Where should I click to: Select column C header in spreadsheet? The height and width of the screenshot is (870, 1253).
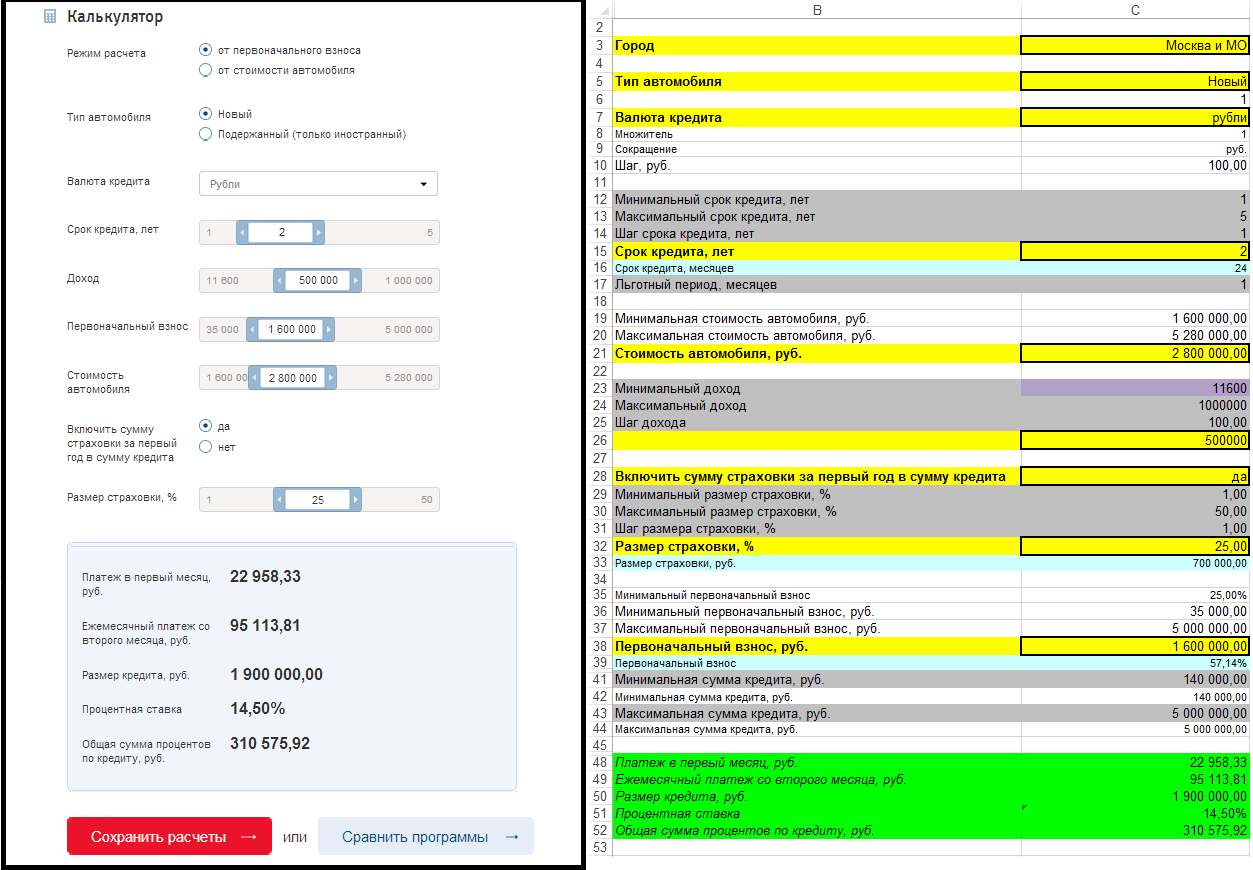(1135, 10)
